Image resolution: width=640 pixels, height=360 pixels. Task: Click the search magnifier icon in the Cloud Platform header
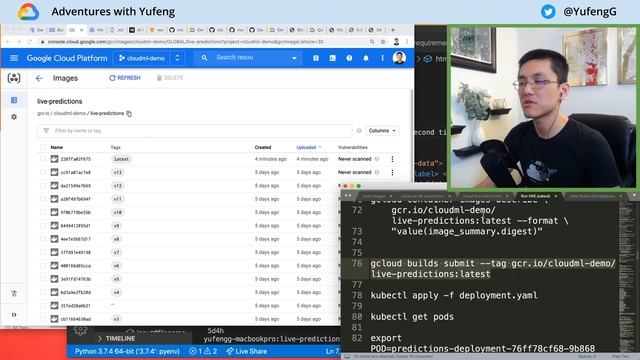pyautogui.click(x=204, y=58)
